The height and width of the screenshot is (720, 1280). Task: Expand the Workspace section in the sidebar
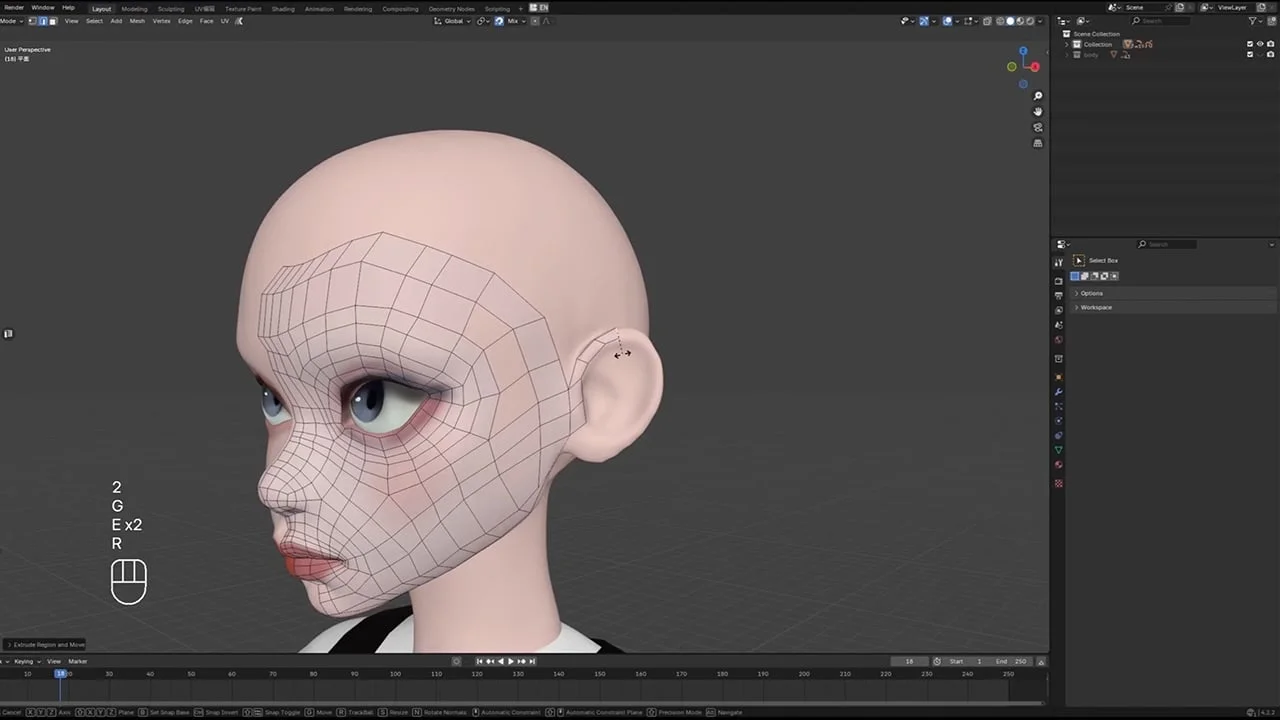point(1096,307)
